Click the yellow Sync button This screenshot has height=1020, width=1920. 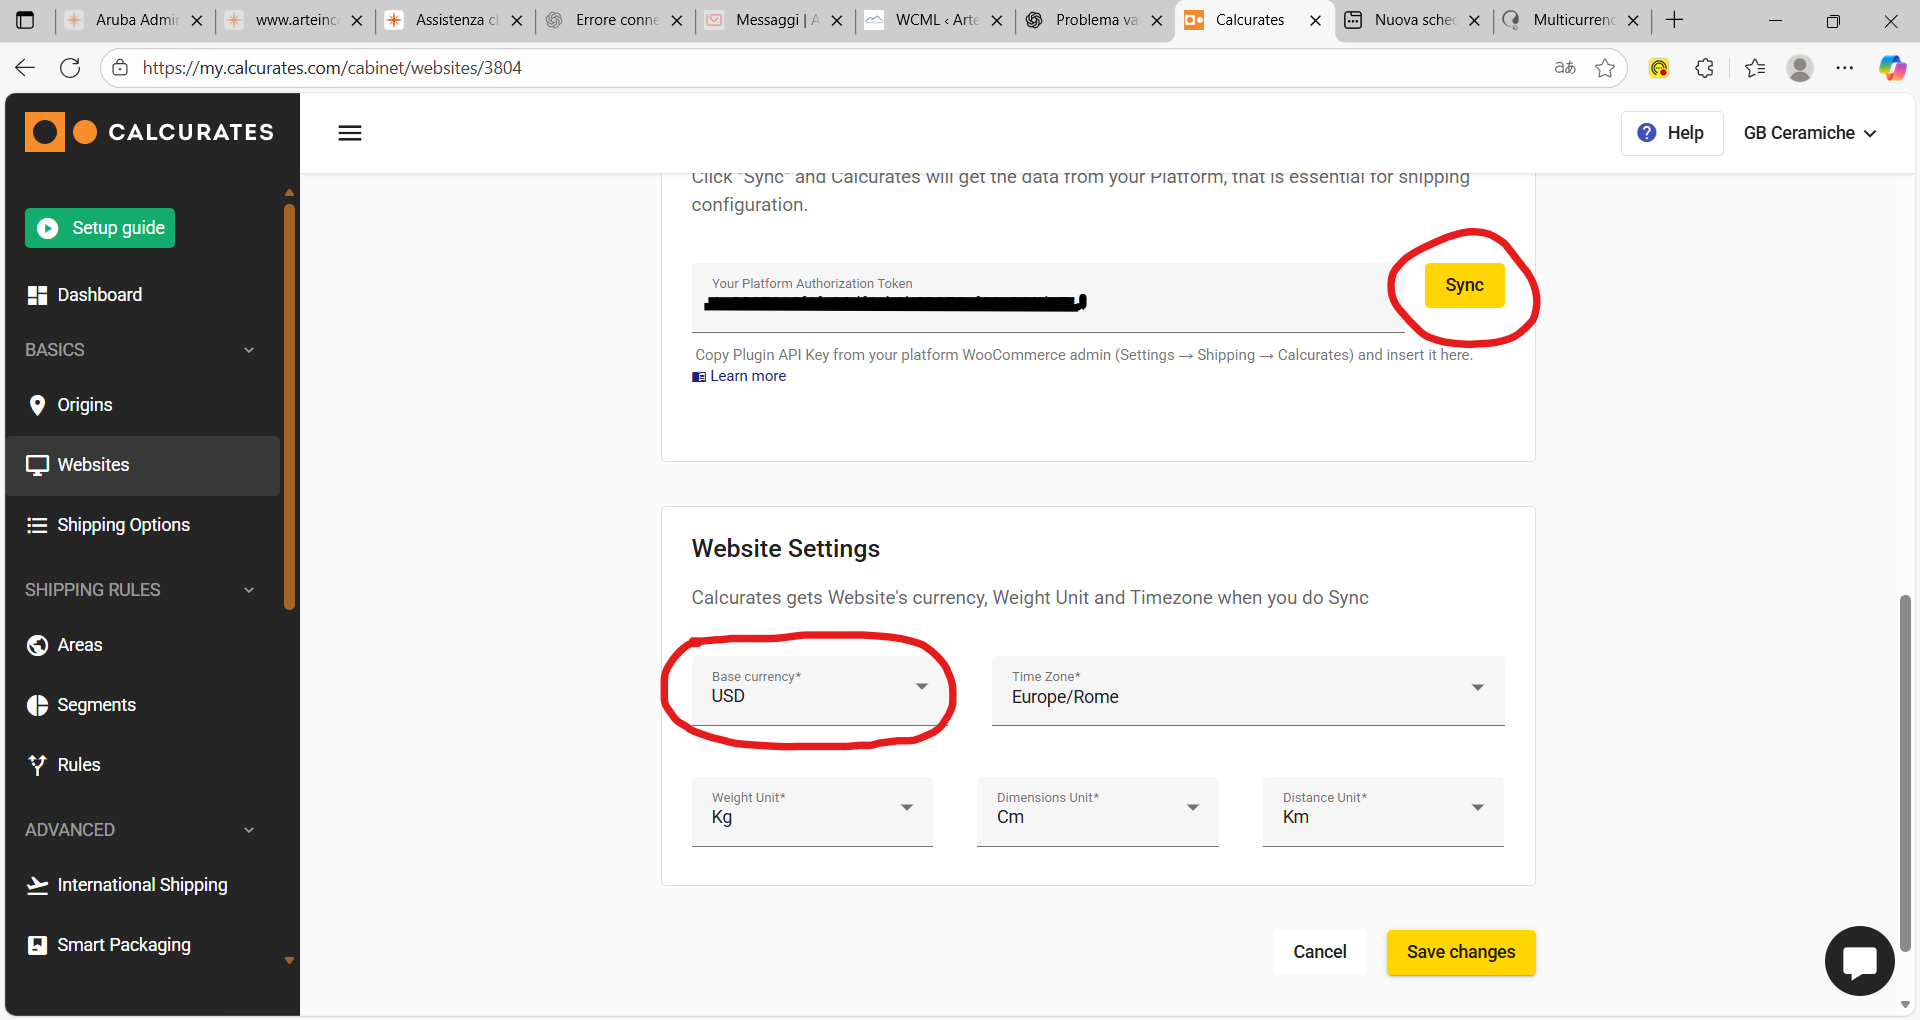point(1464,285)
